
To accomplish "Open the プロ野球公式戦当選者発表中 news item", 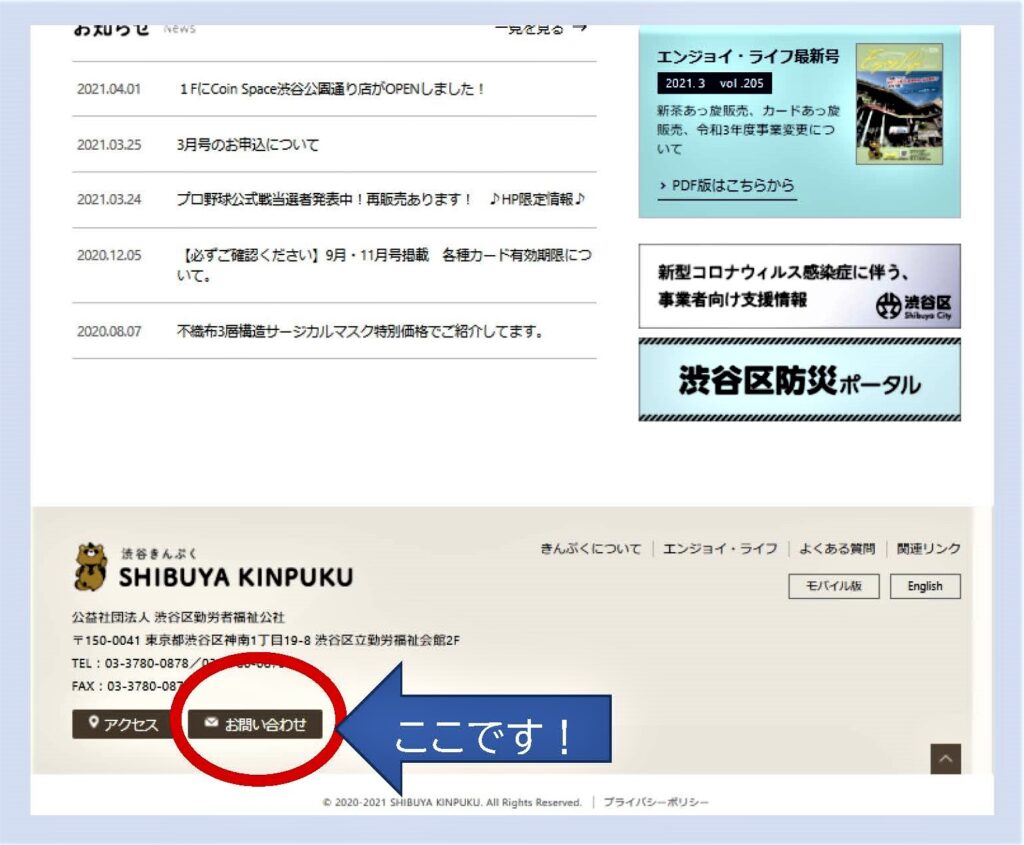I will coord(381,199).
